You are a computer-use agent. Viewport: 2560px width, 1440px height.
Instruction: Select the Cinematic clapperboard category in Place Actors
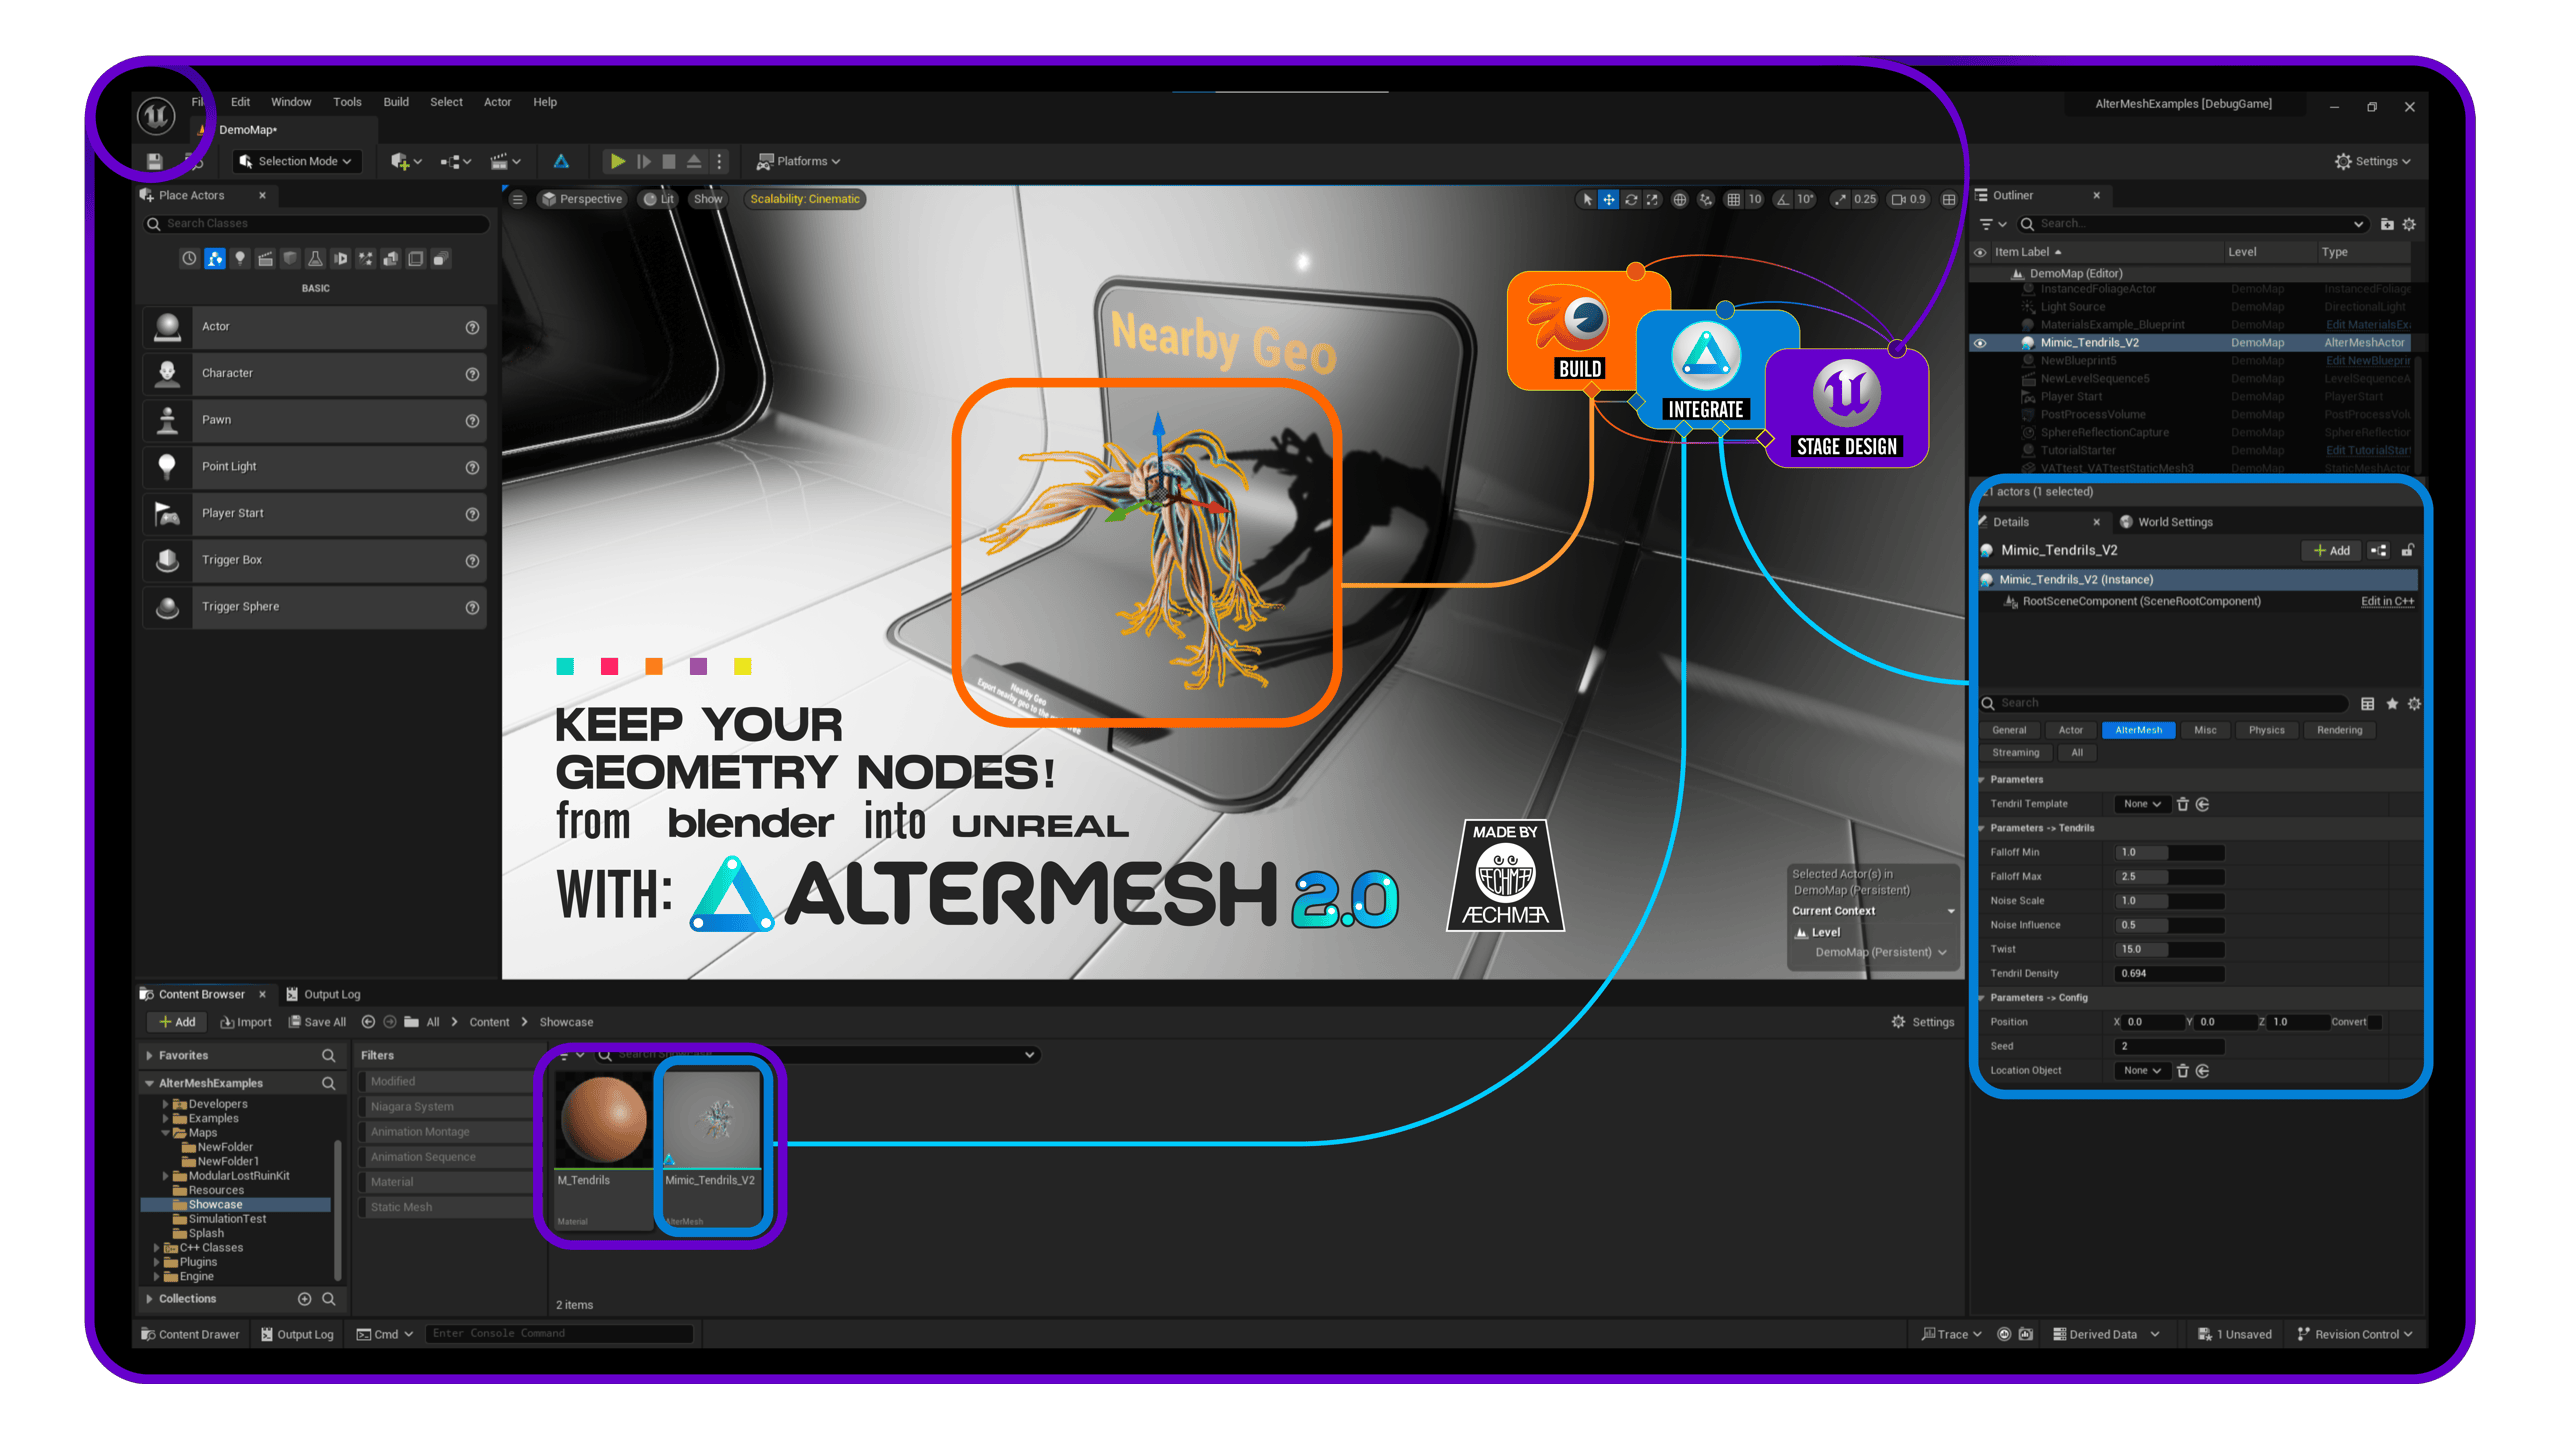pyautogui.click(x=265, y=259)
